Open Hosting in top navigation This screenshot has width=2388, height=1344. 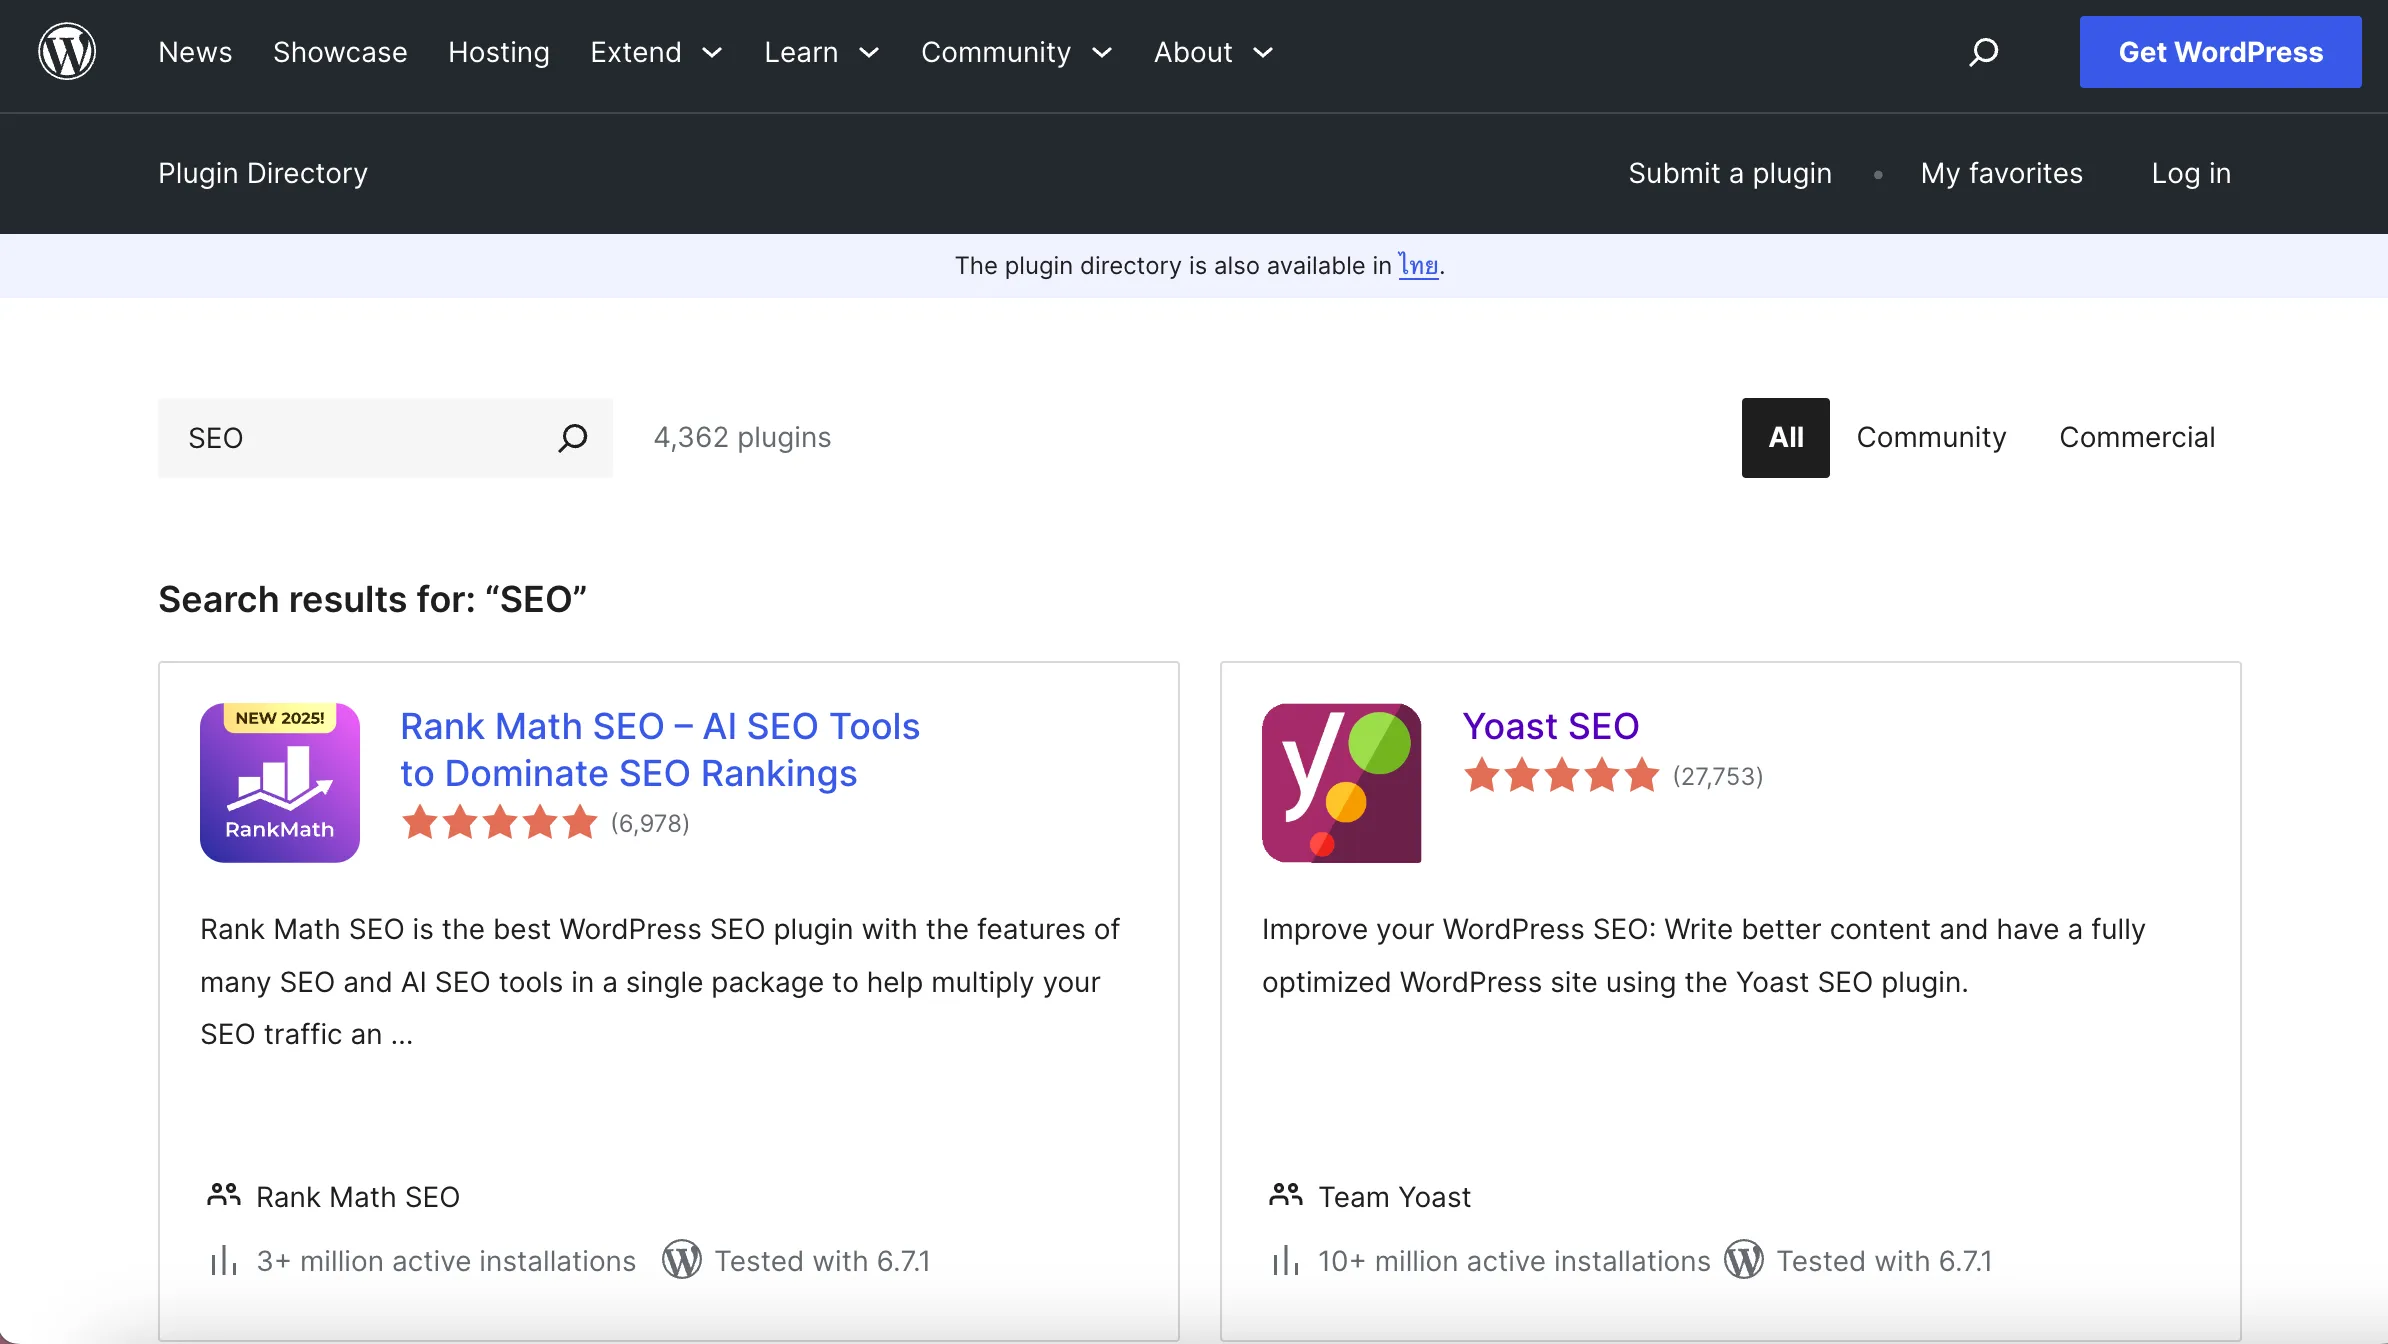(499, 52)
